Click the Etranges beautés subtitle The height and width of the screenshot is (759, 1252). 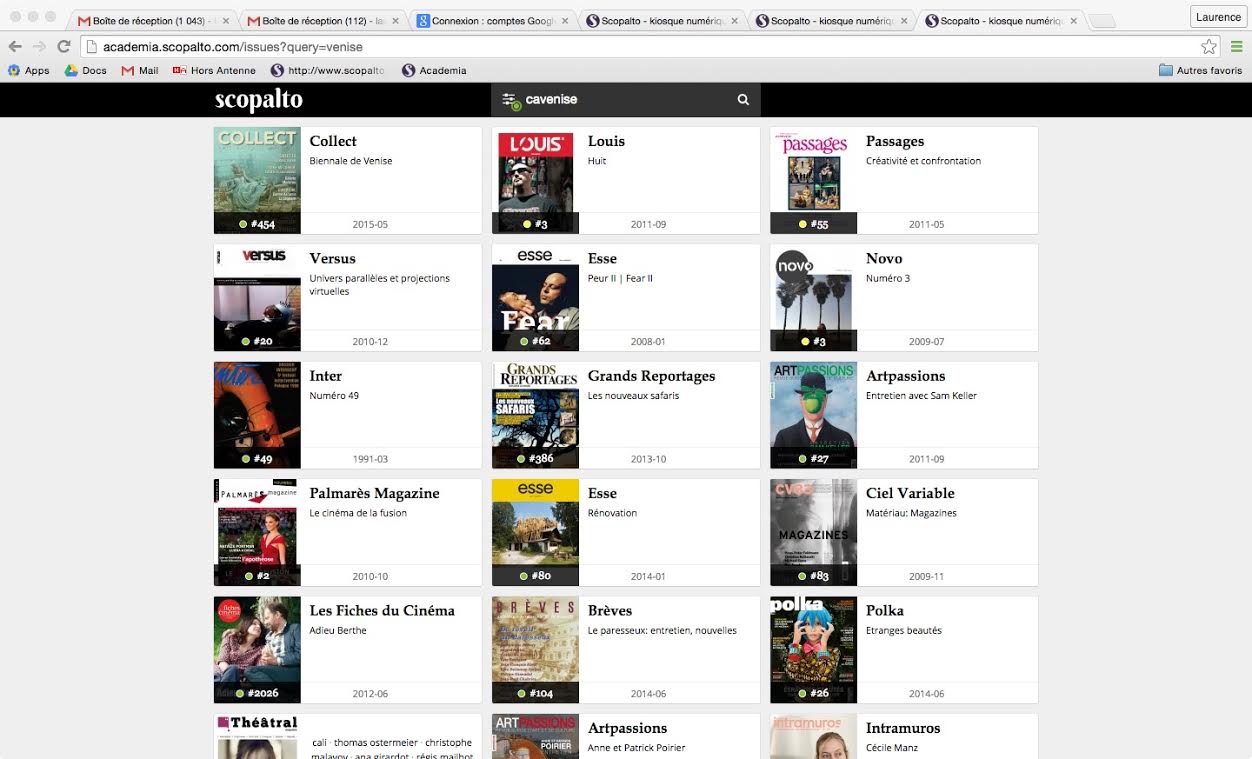click(904, 631)
